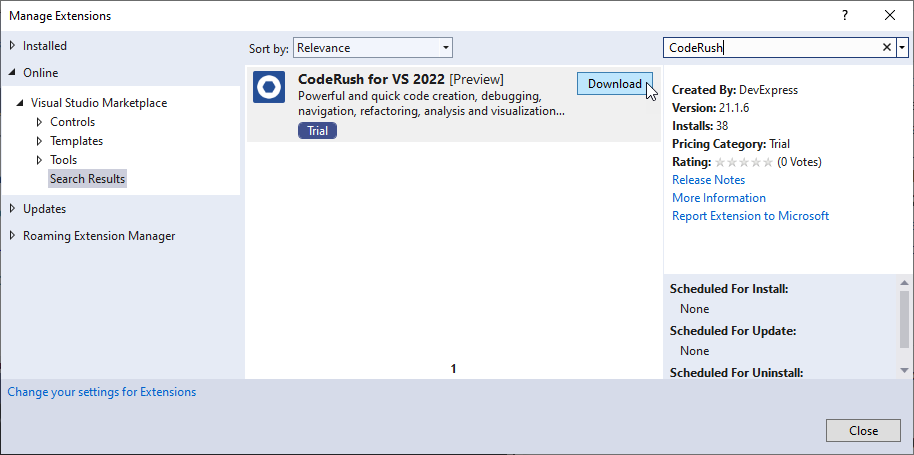Click in the CodeRush search field
This screenshot has width=914, height=455.
tap(771, 48)
